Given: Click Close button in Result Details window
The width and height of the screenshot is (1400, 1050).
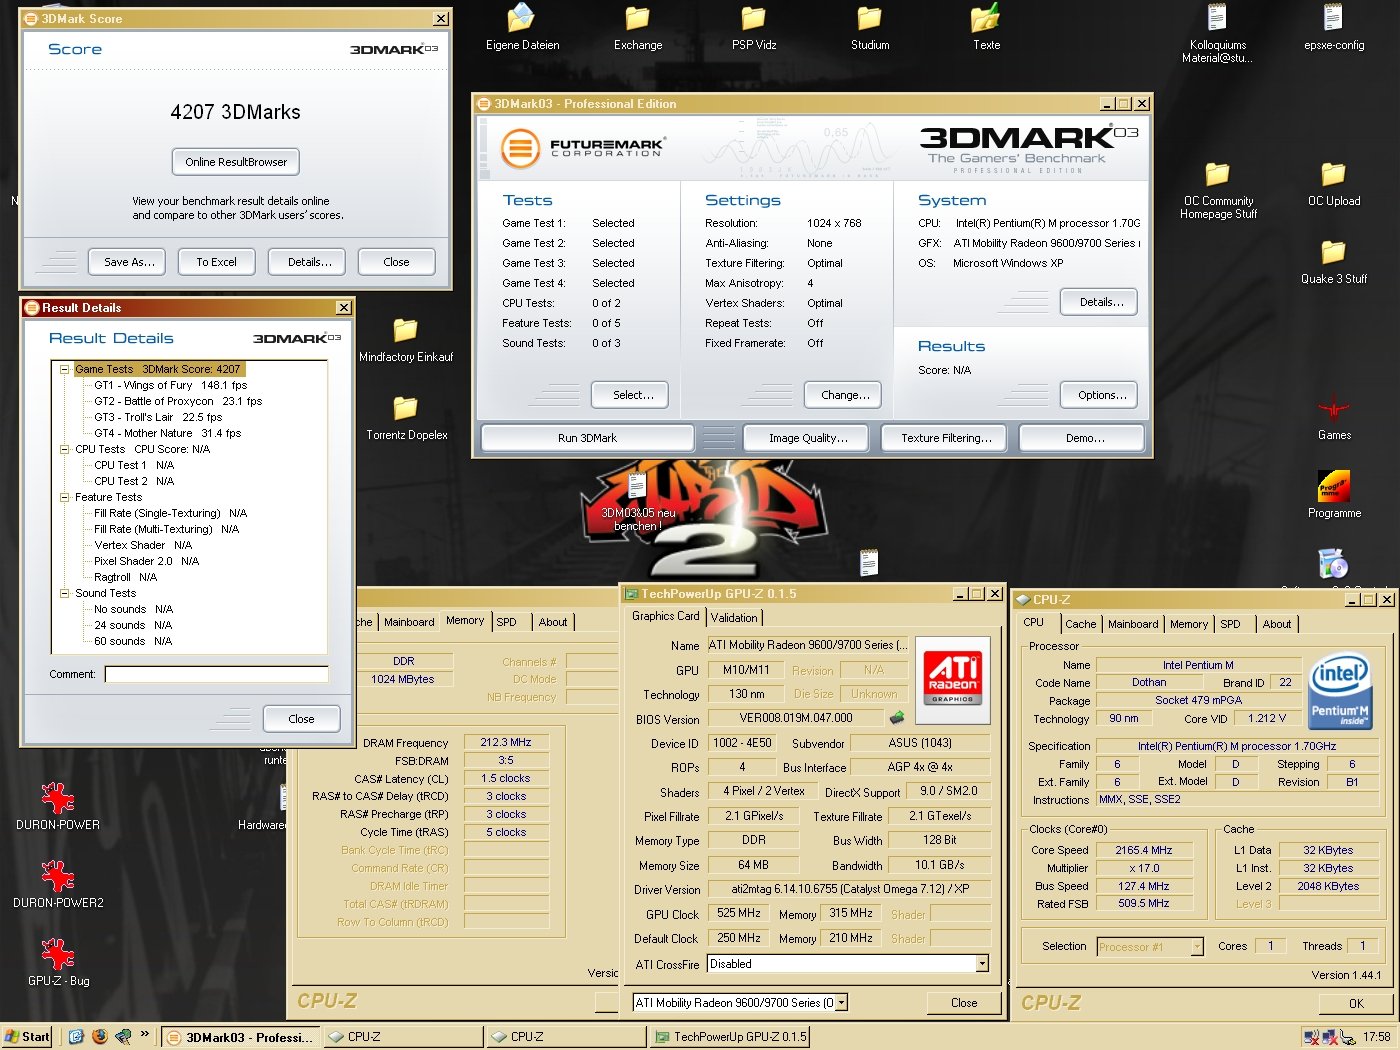Looking at the screenshot, I should 301,719.
